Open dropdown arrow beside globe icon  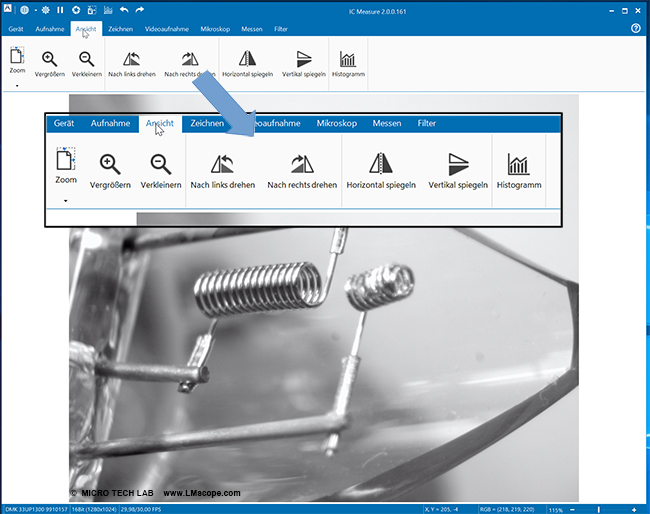pos(33,10)
